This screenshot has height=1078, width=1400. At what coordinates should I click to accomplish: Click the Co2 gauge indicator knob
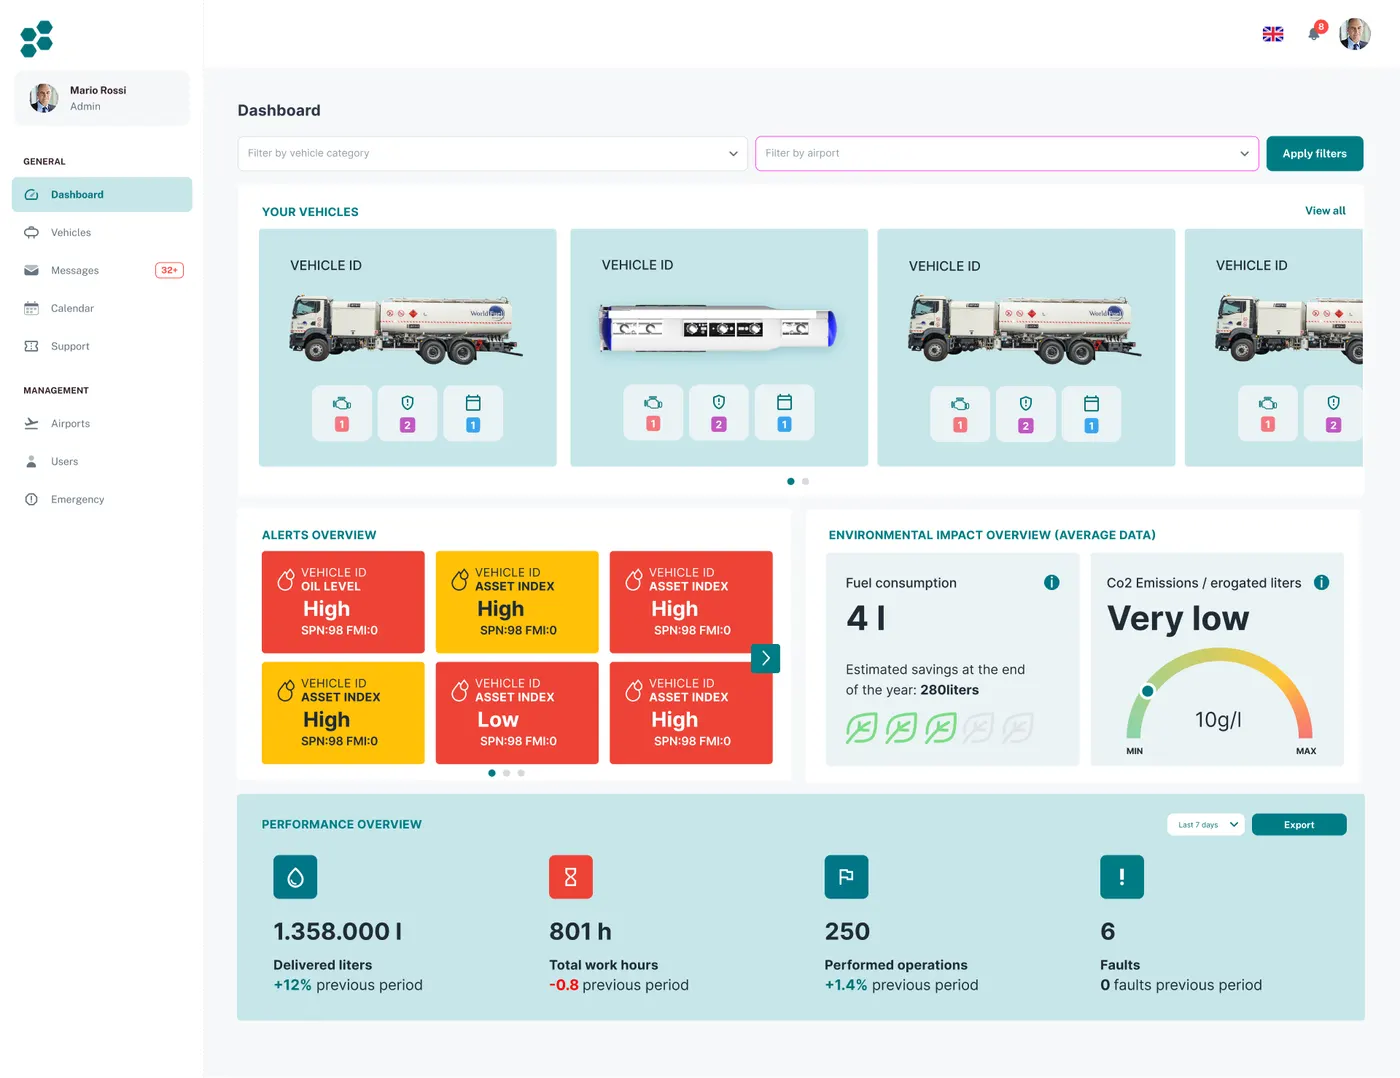1148,691
